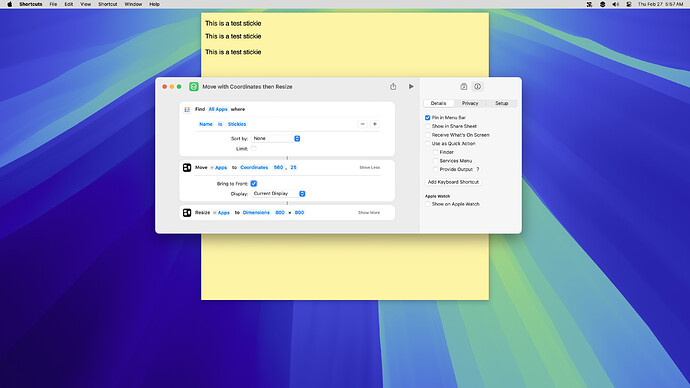Uncheck Pin in Menu Bar
Image resolution: width=690 pixels, height=388 pixels.
click(x=427, y=118)
